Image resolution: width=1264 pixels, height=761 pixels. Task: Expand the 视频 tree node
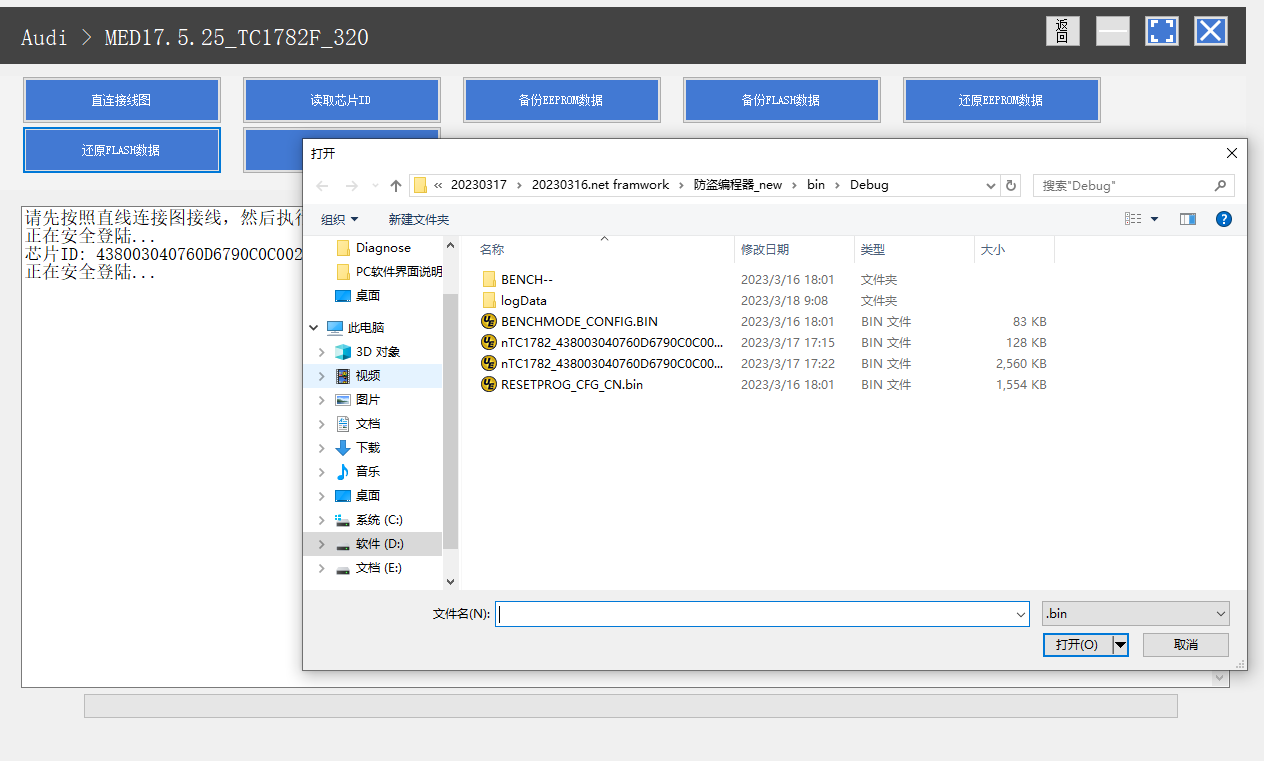[x=321, y=376]
